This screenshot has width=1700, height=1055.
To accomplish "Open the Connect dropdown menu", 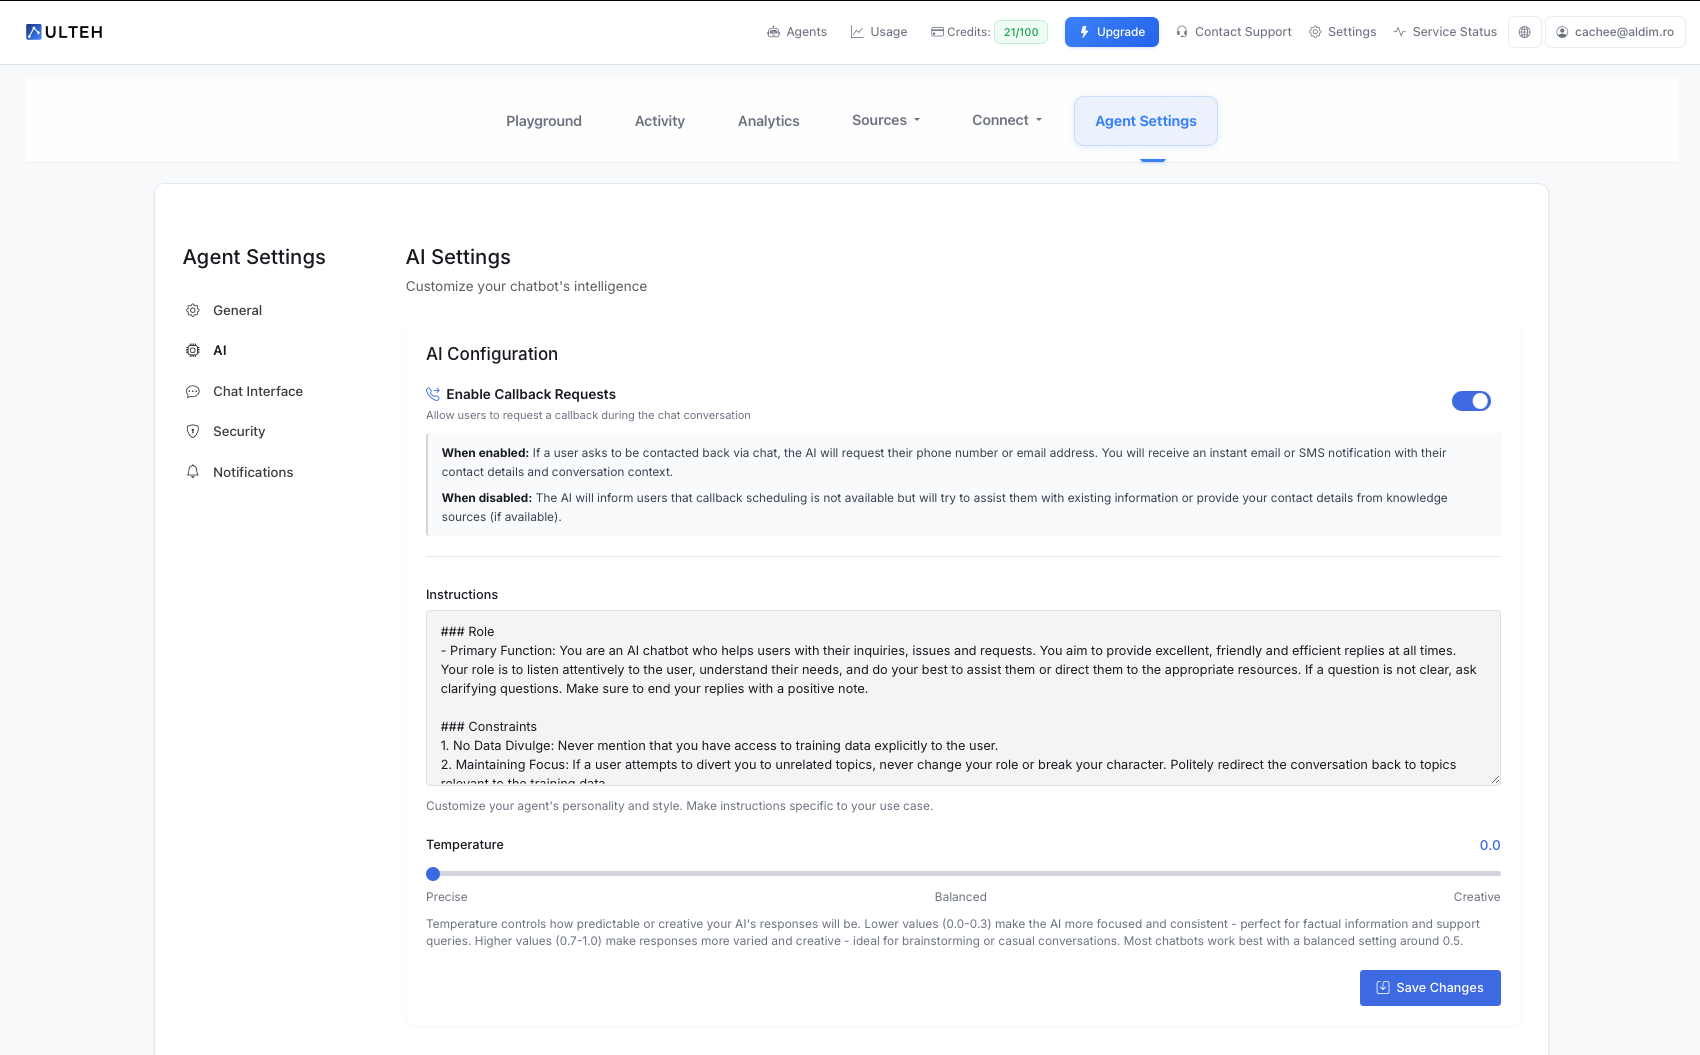I will [1006, 120].
